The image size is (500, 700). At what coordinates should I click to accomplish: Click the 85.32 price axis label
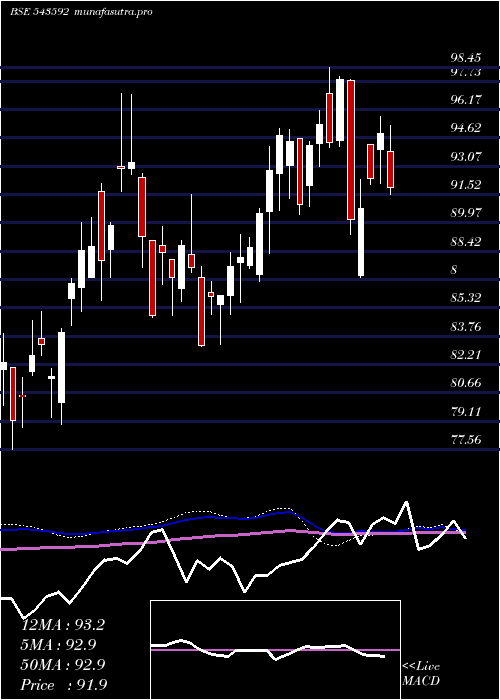coord(466,297)
